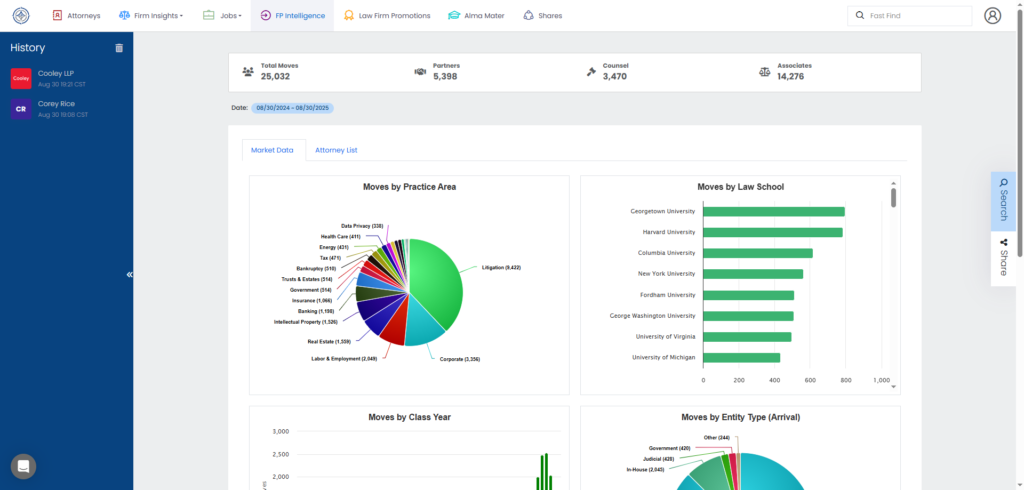The width and height of the screenshot is (1024, 490).
Task: Open the Share side panel button
Action: 1003,258
